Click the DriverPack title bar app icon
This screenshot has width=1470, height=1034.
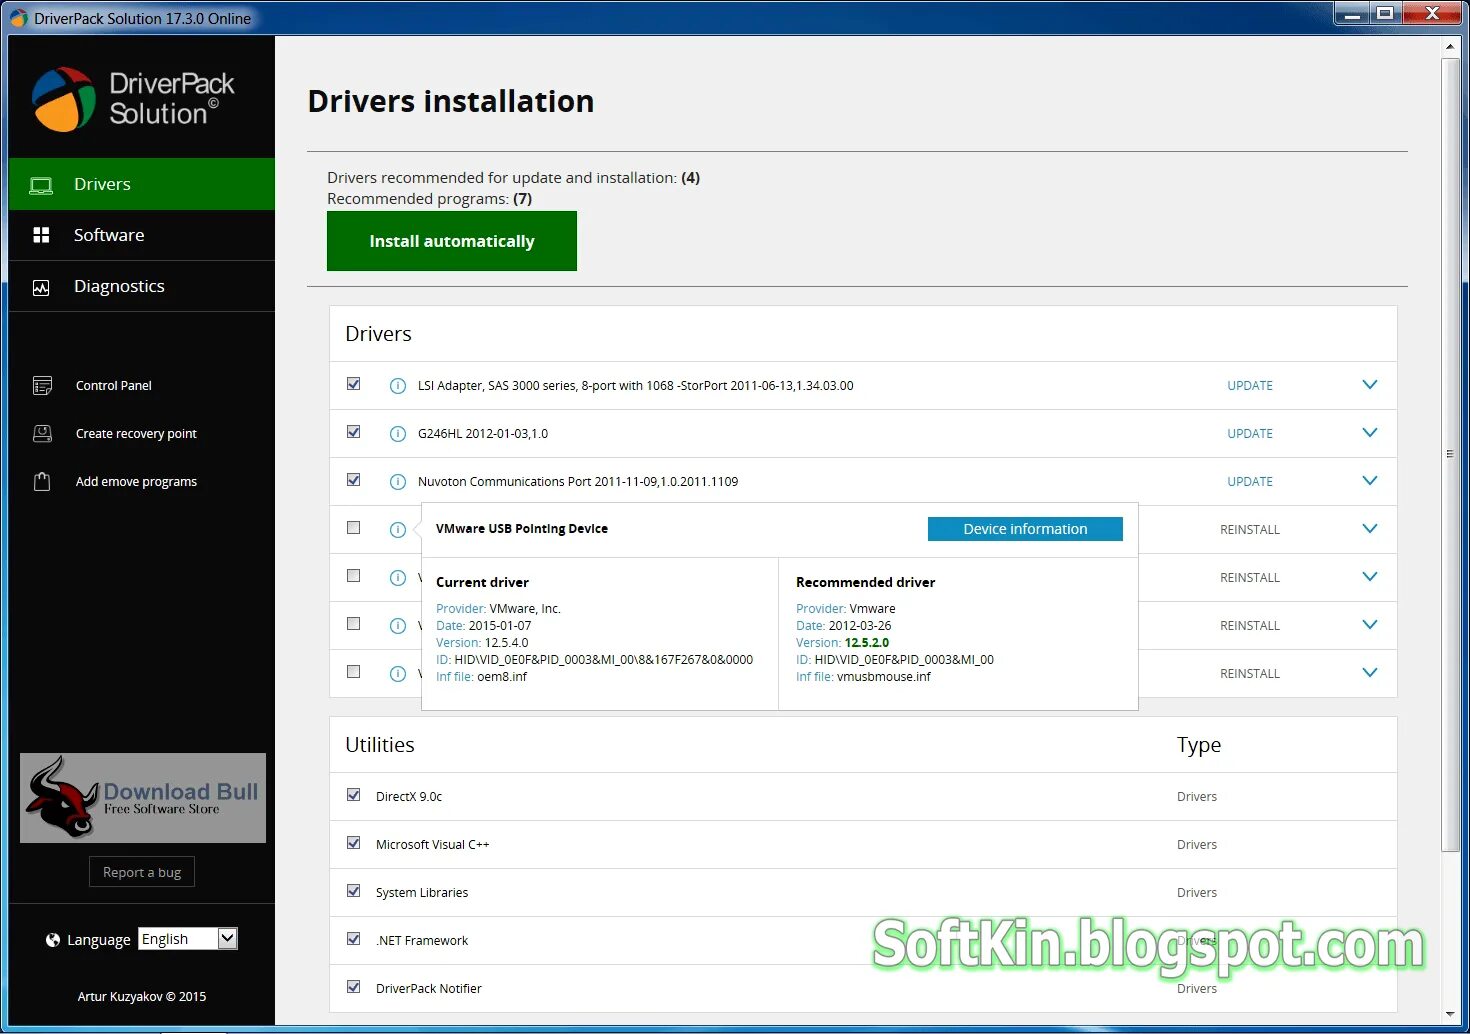[18, 18]
